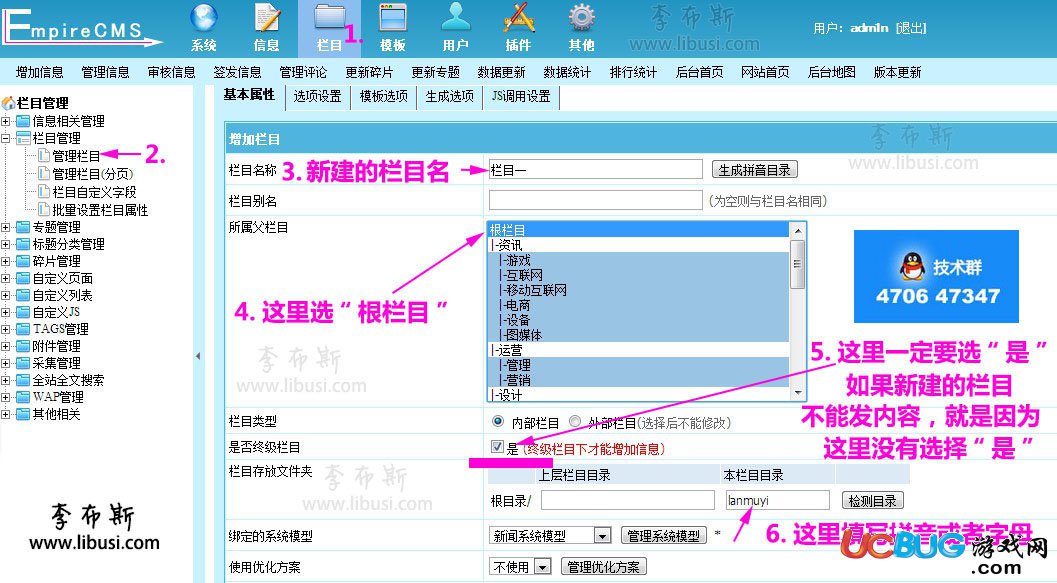The image size is (1057, 583).
Task: Click the folder icon beside TAGS管理
Action: (24, 329)
